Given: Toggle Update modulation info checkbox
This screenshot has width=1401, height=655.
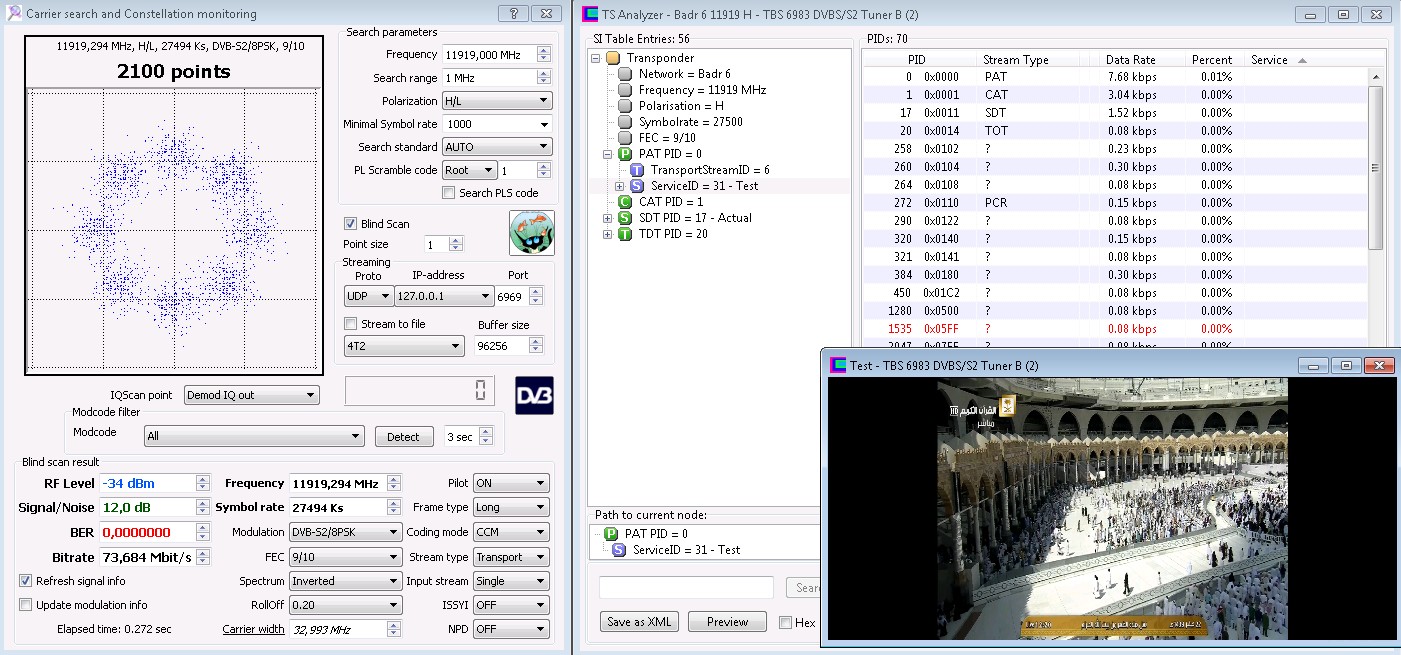Looking at the screenshot, I should 26,605.
